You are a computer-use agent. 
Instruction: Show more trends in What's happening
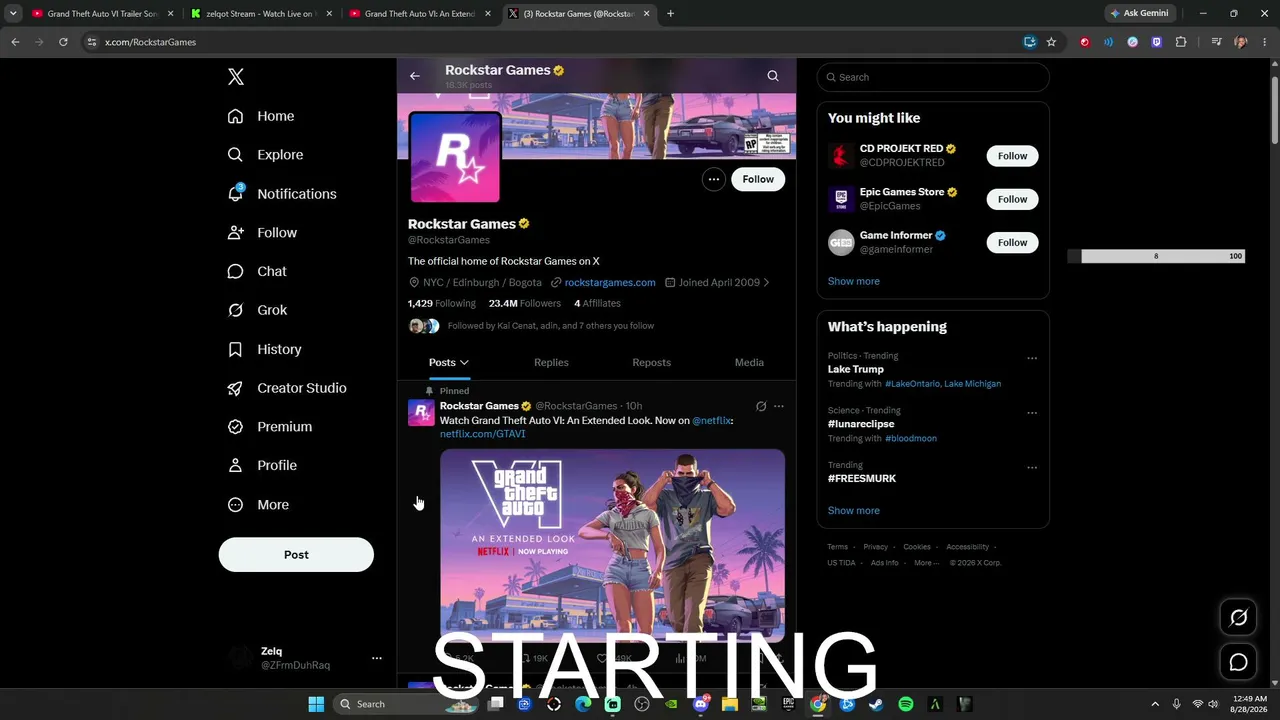point(854,511)
